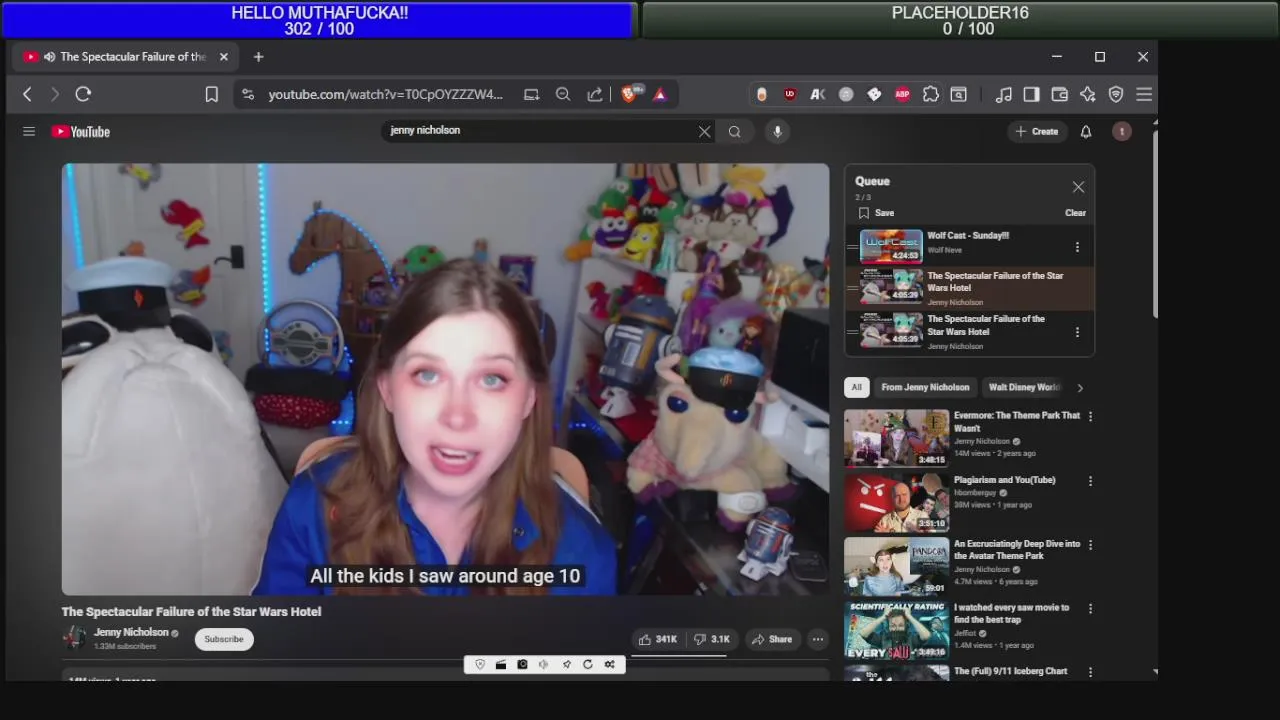
Task: Open Evermore: The Theme Park That Wasn't video
Action: point(1017,421)
